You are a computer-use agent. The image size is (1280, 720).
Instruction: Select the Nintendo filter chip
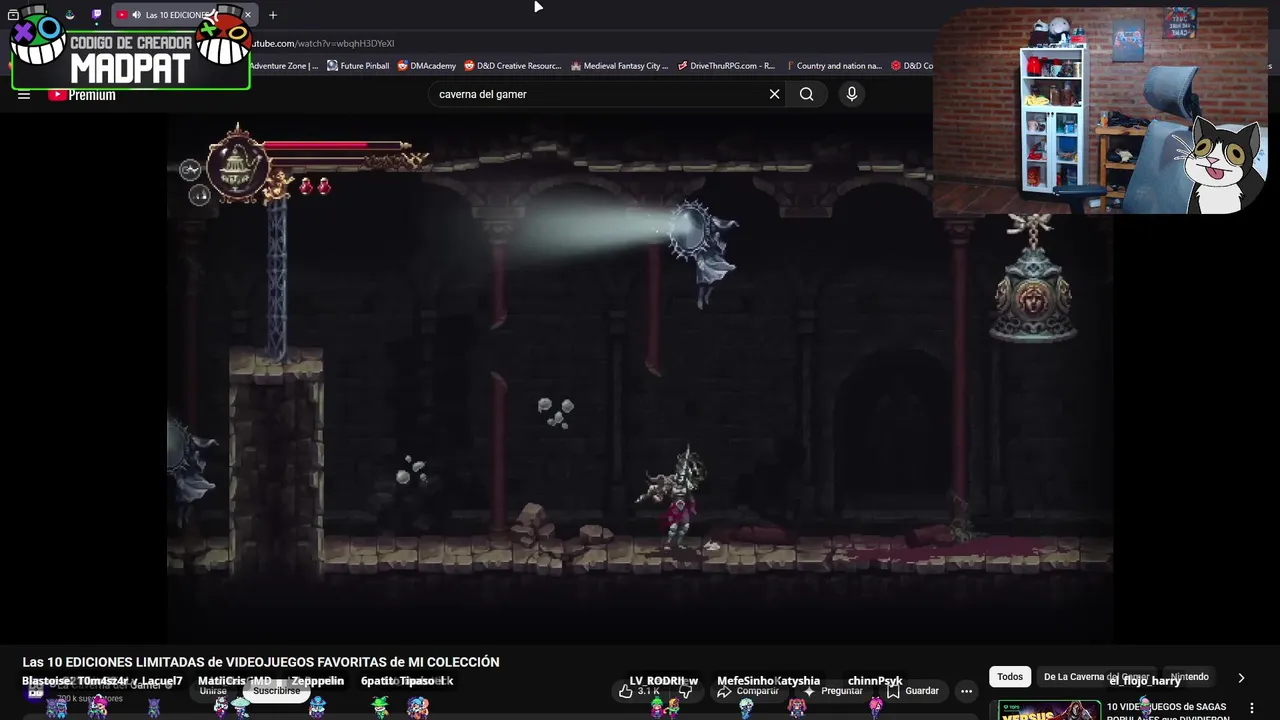click(1189, 677)
